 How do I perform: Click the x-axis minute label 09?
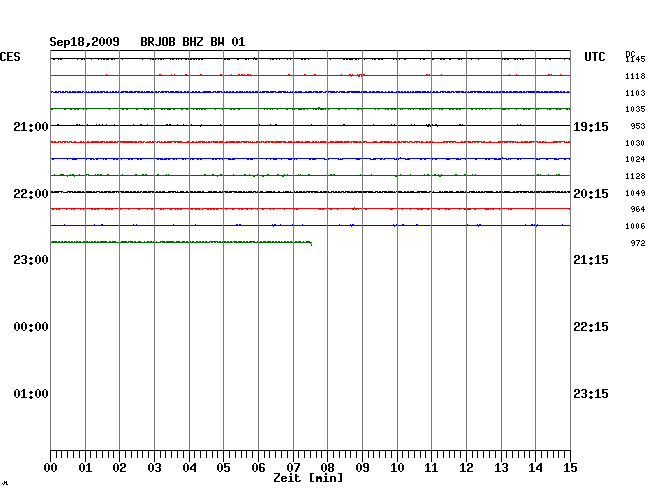tap(362, 468)
